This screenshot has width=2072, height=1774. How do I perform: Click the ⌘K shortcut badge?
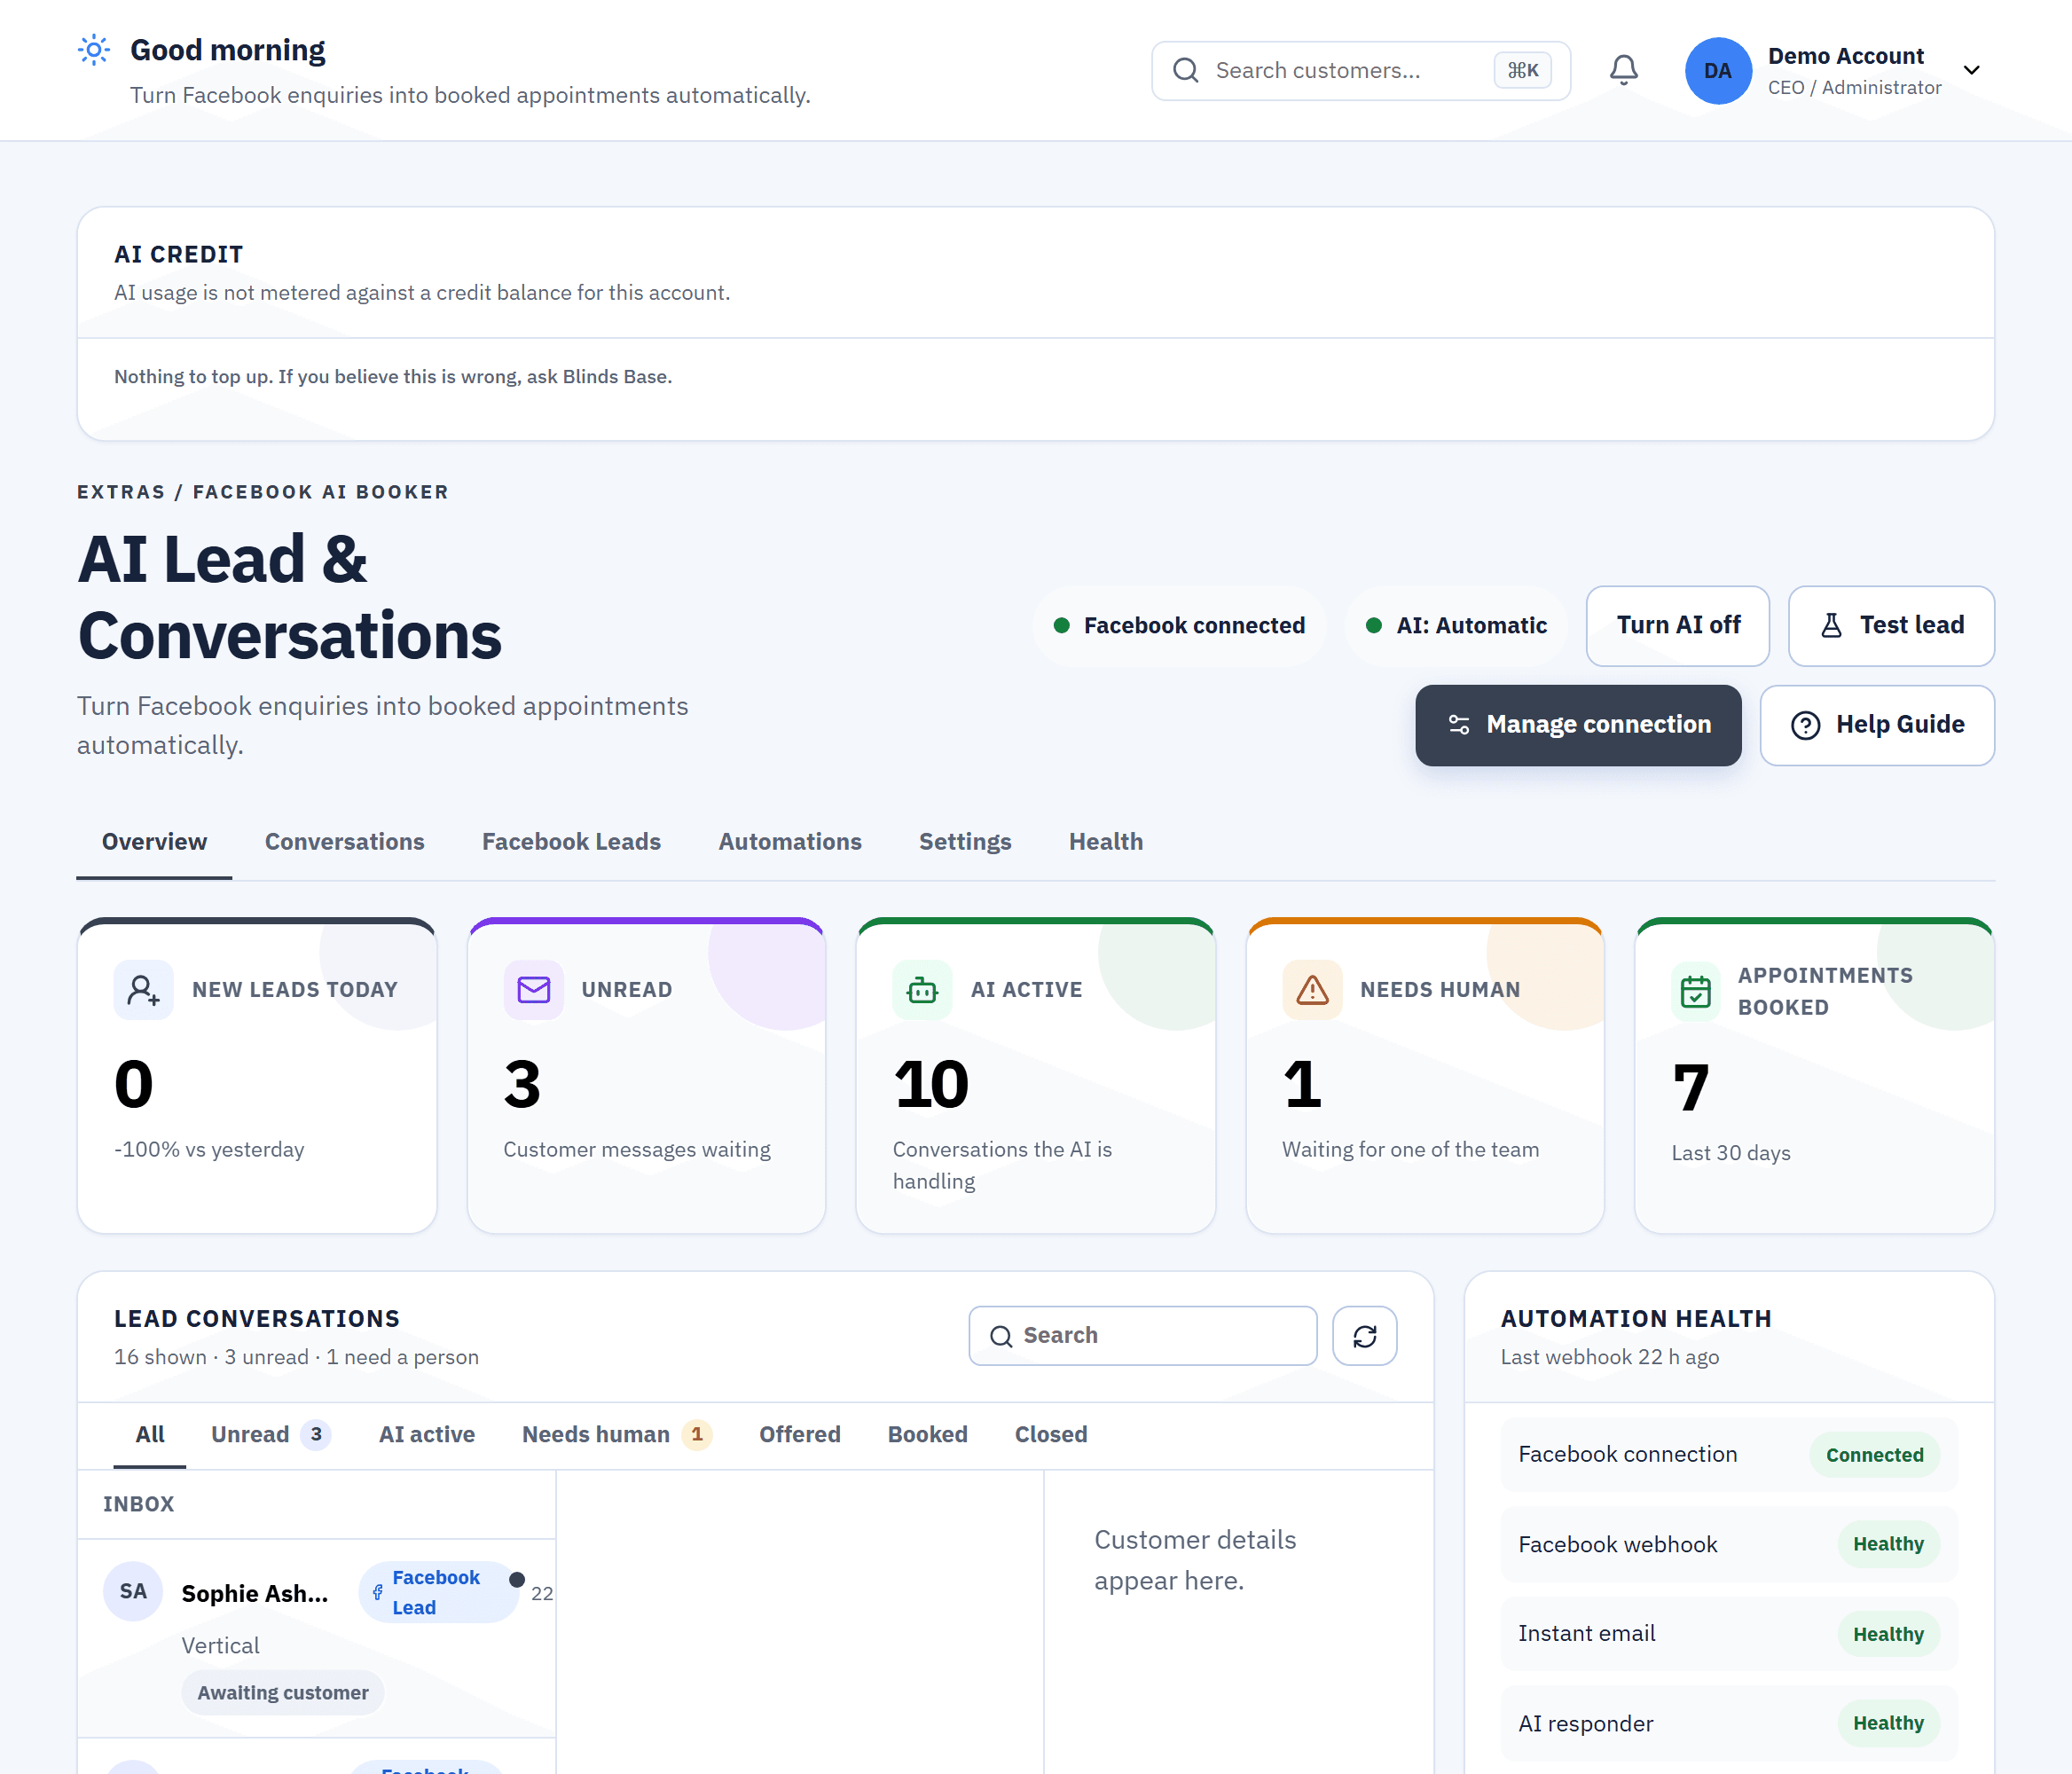point(1522,71)
